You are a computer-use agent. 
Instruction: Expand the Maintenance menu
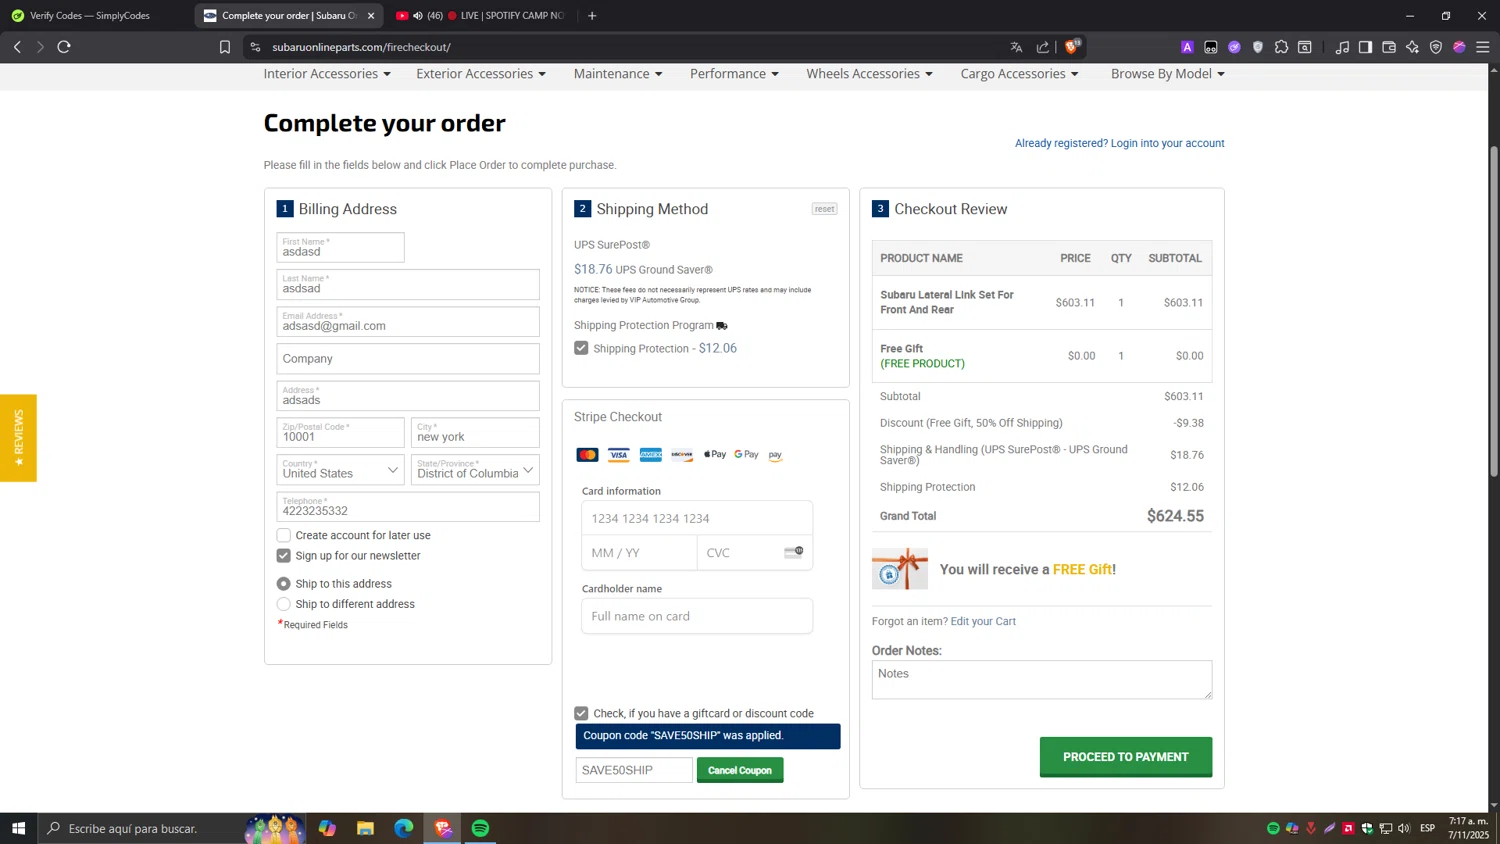click(618, 74)
